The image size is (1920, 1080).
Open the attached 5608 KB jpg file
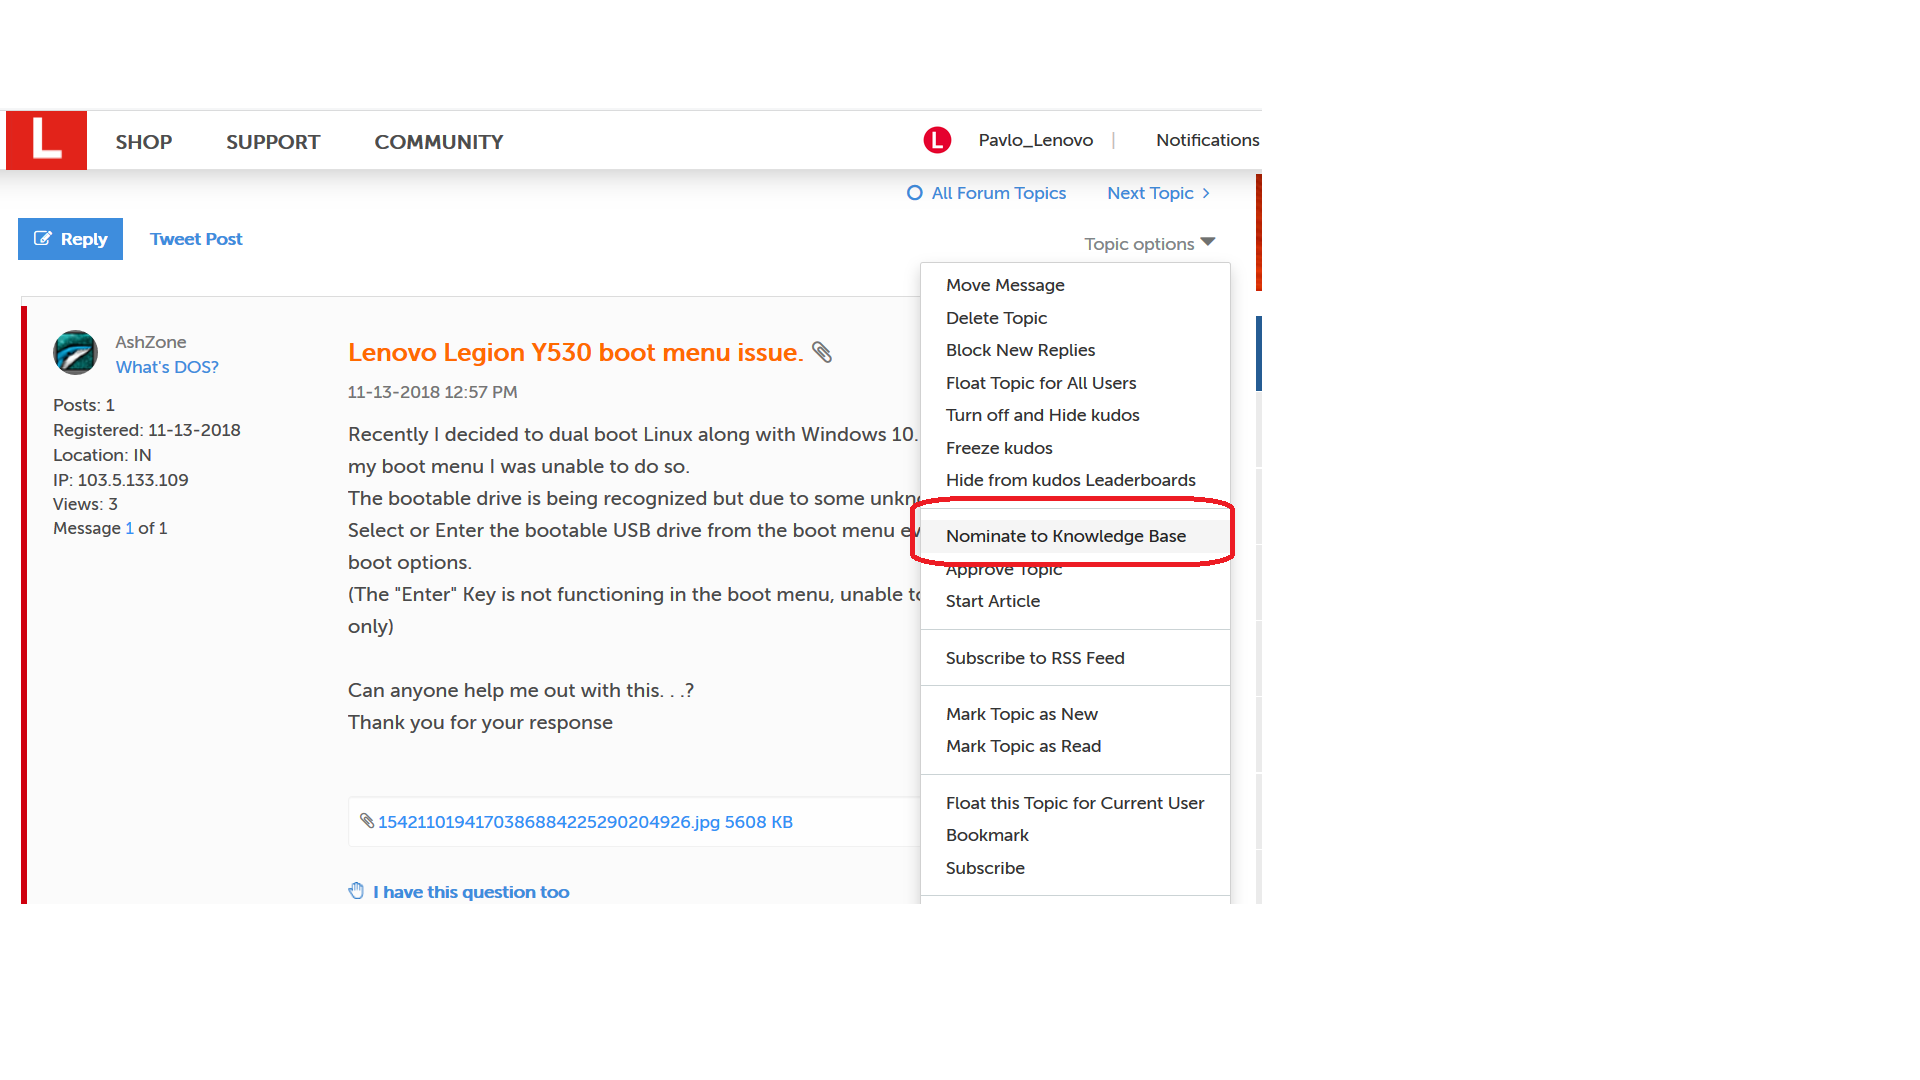click(585, 822)
